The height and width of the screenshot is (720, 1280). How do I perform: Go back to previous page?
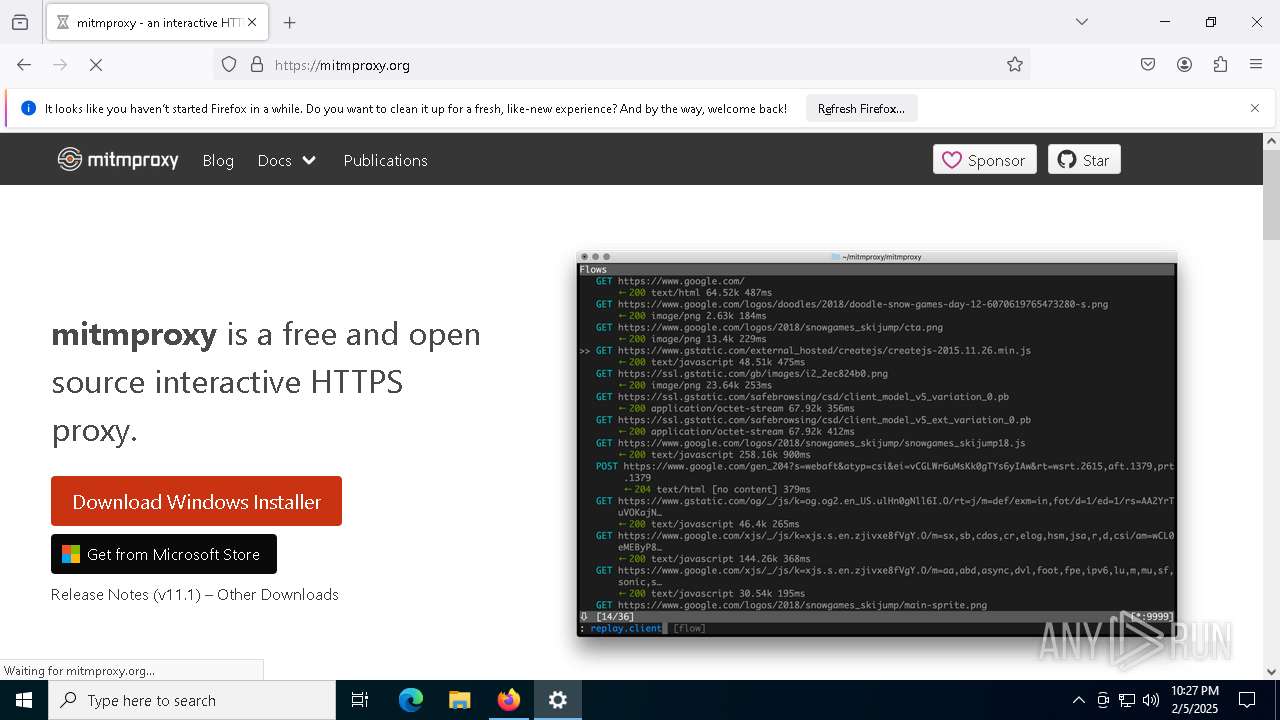[24, 65]
